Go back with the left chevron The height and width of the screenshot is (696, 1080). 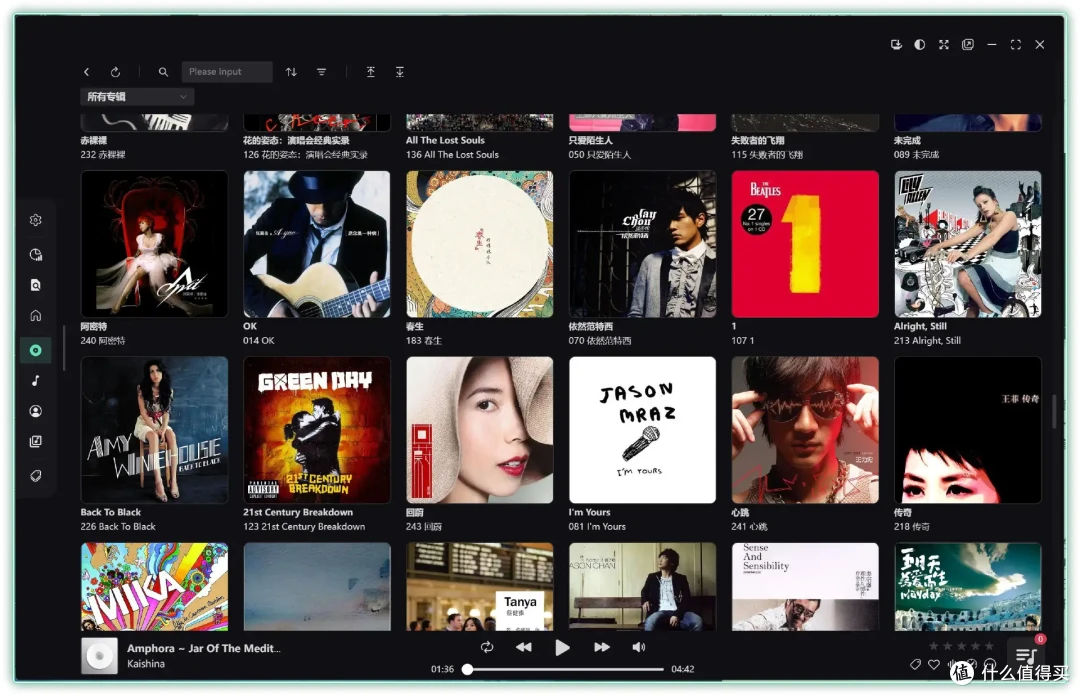point(86,72)
